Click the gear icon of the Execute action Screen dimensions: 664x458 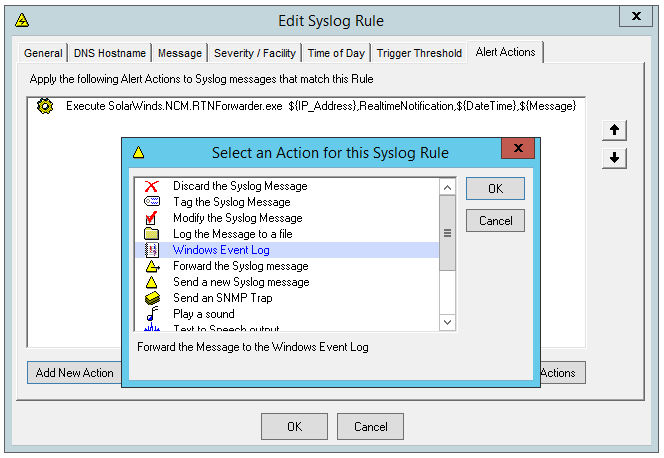[45, 106]
